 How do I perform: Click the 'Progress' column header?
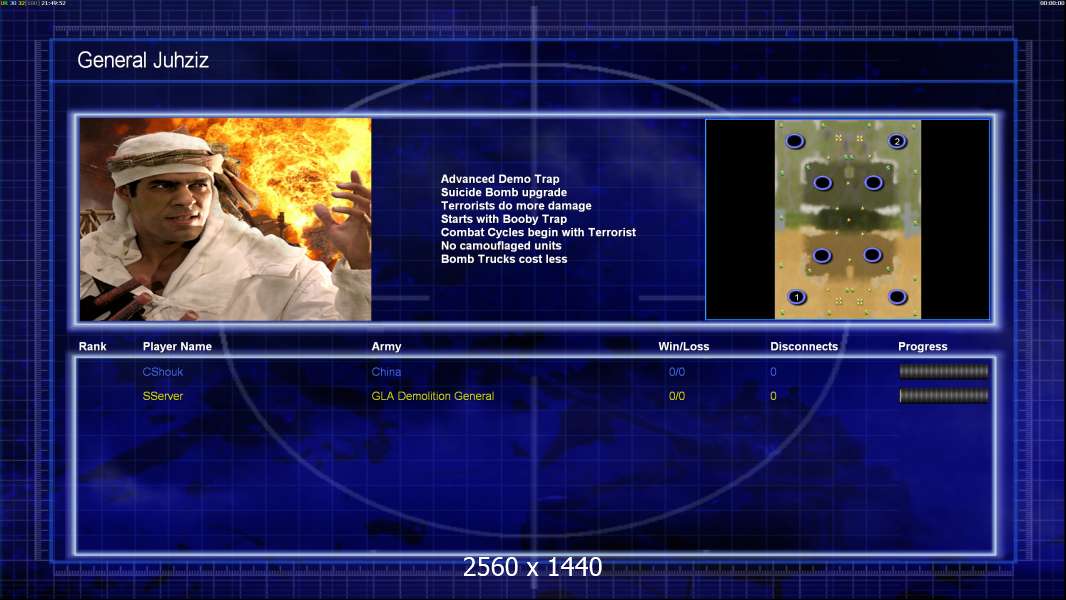[923, 347]
